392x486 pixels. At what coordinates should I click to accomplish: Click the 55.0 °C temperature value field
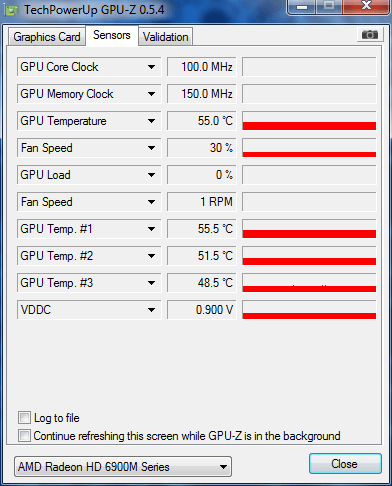click(202, 121)
